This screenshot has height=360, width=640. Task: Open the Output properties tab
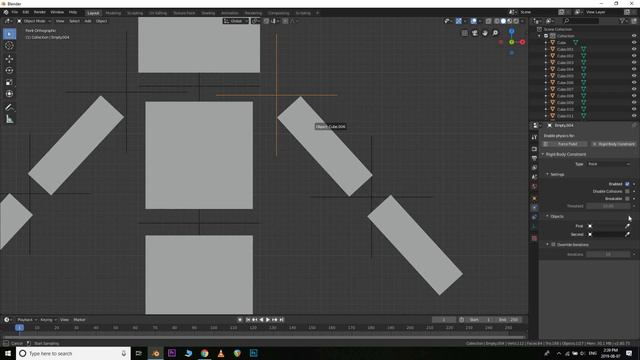(534, 158)
